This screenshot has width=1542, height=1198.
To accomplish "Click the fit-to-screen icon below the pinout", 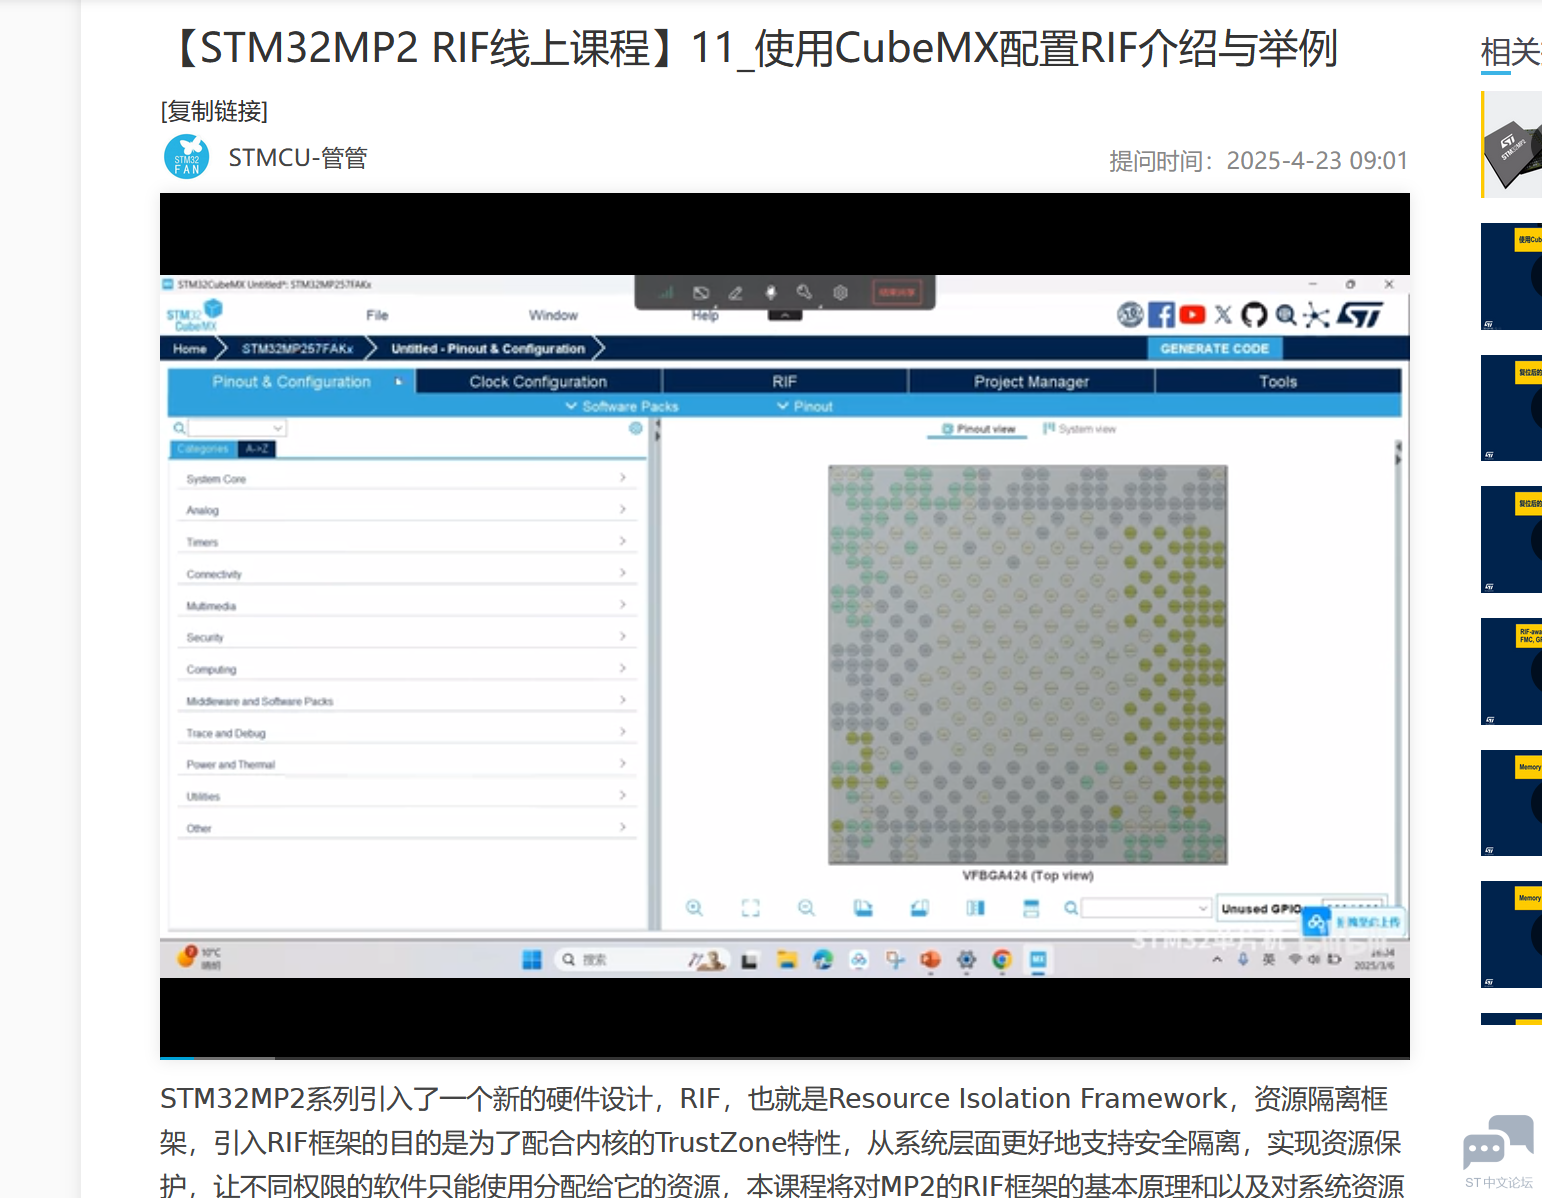I will pos(751,908).
